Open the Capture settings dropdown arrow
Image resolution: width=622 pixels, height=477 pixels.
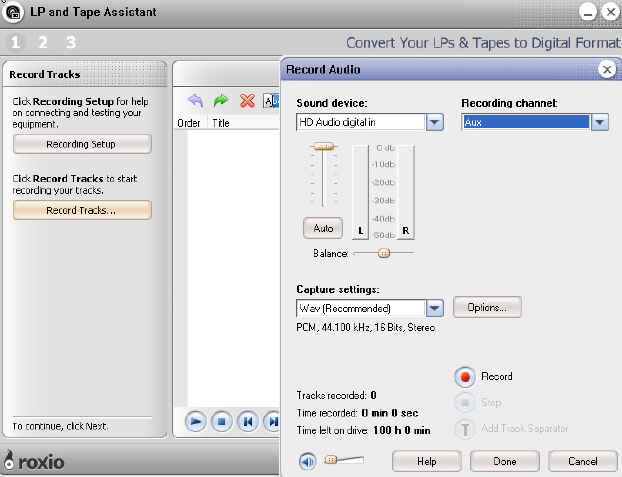[435, 308]
